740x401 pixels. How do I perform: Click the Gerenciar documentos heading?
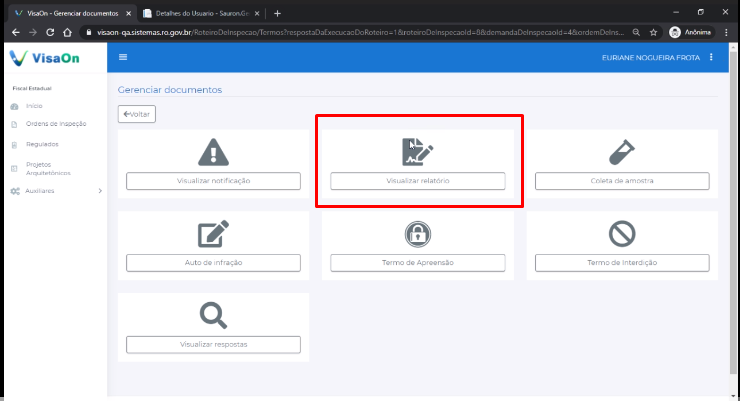pos(170,90)
